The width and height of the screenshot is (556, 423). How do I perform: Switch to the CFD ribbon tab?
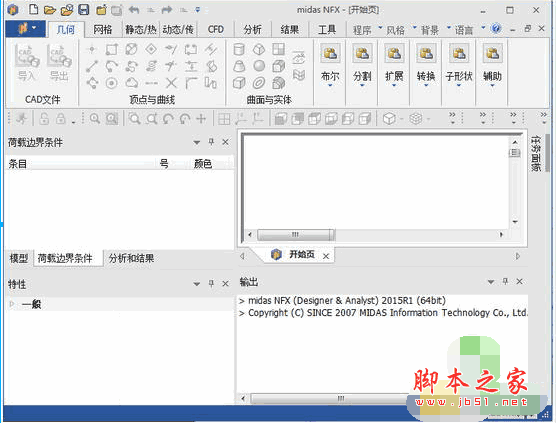216,29
